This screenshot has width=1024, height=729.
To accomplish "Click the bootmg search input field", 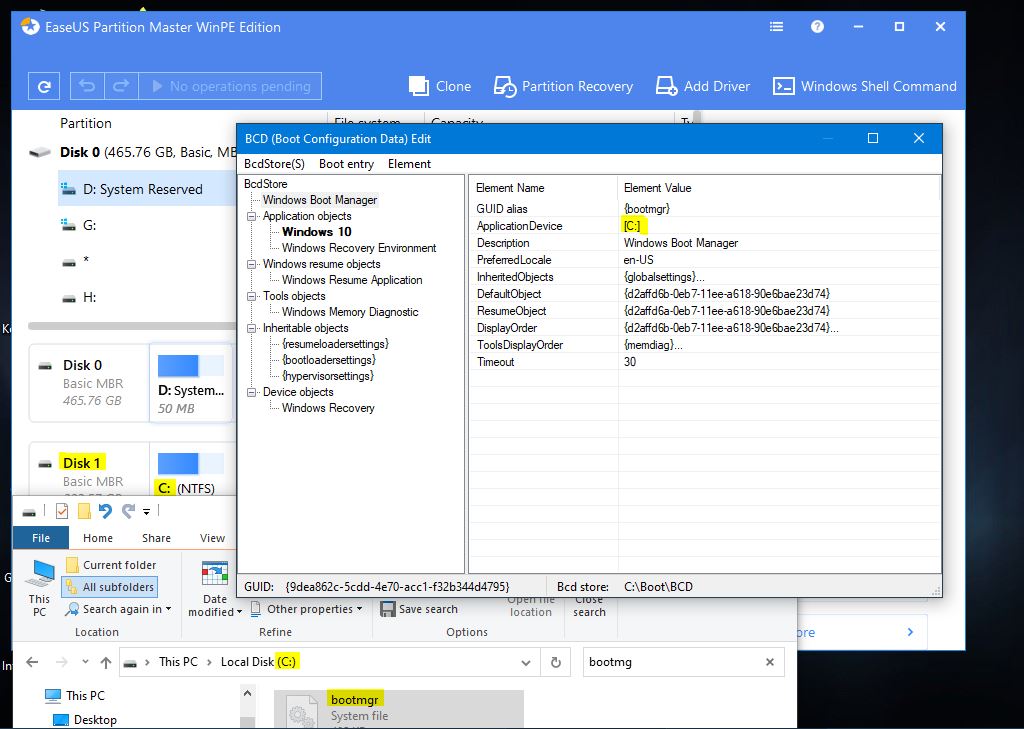I will pos(670,662).
